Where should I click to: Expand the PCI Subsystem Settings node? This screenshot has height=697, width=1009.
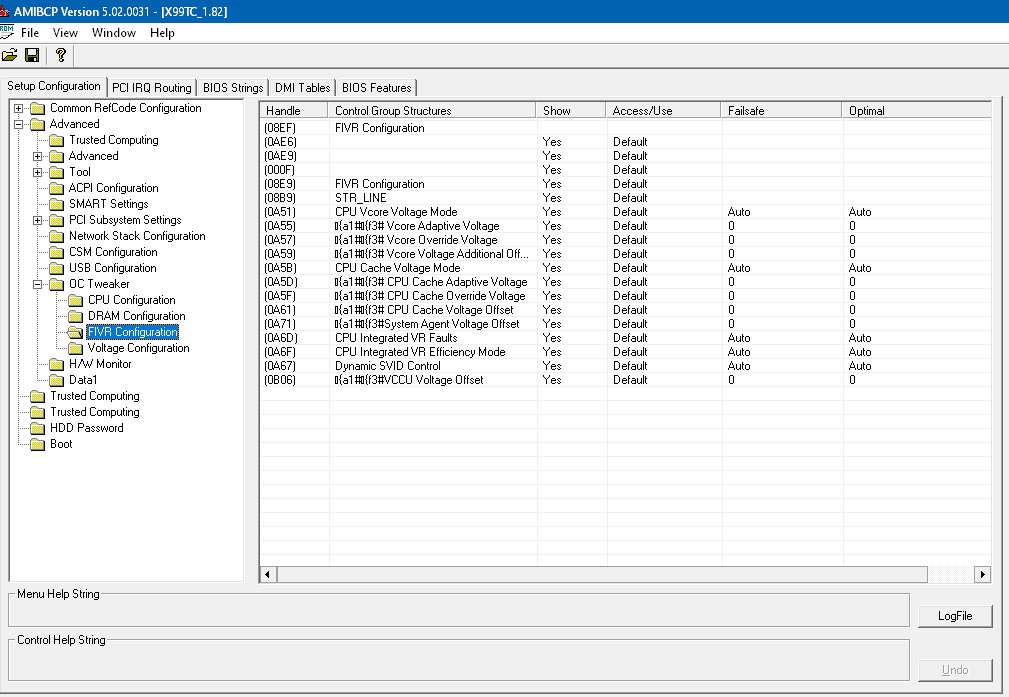37,220
